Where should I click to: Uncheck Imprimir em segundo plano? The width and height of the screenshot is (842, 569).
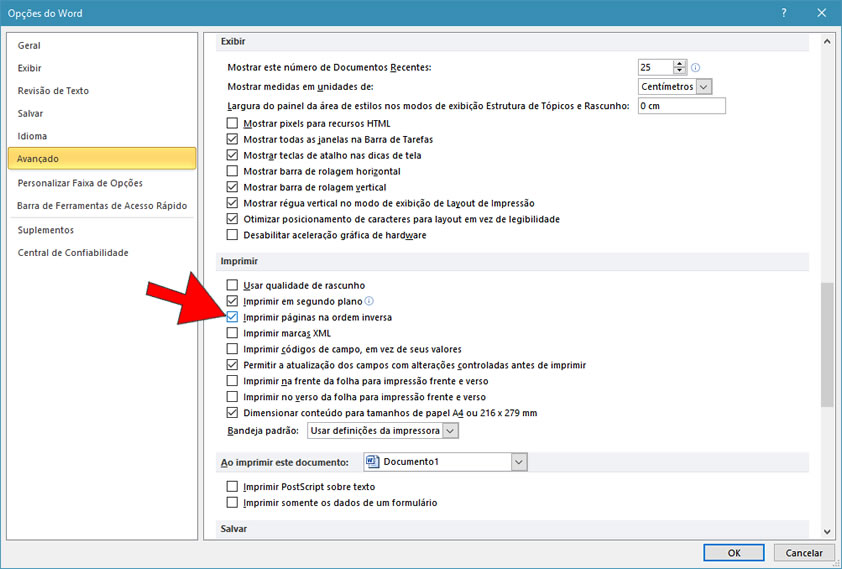(x=232, y=301)
